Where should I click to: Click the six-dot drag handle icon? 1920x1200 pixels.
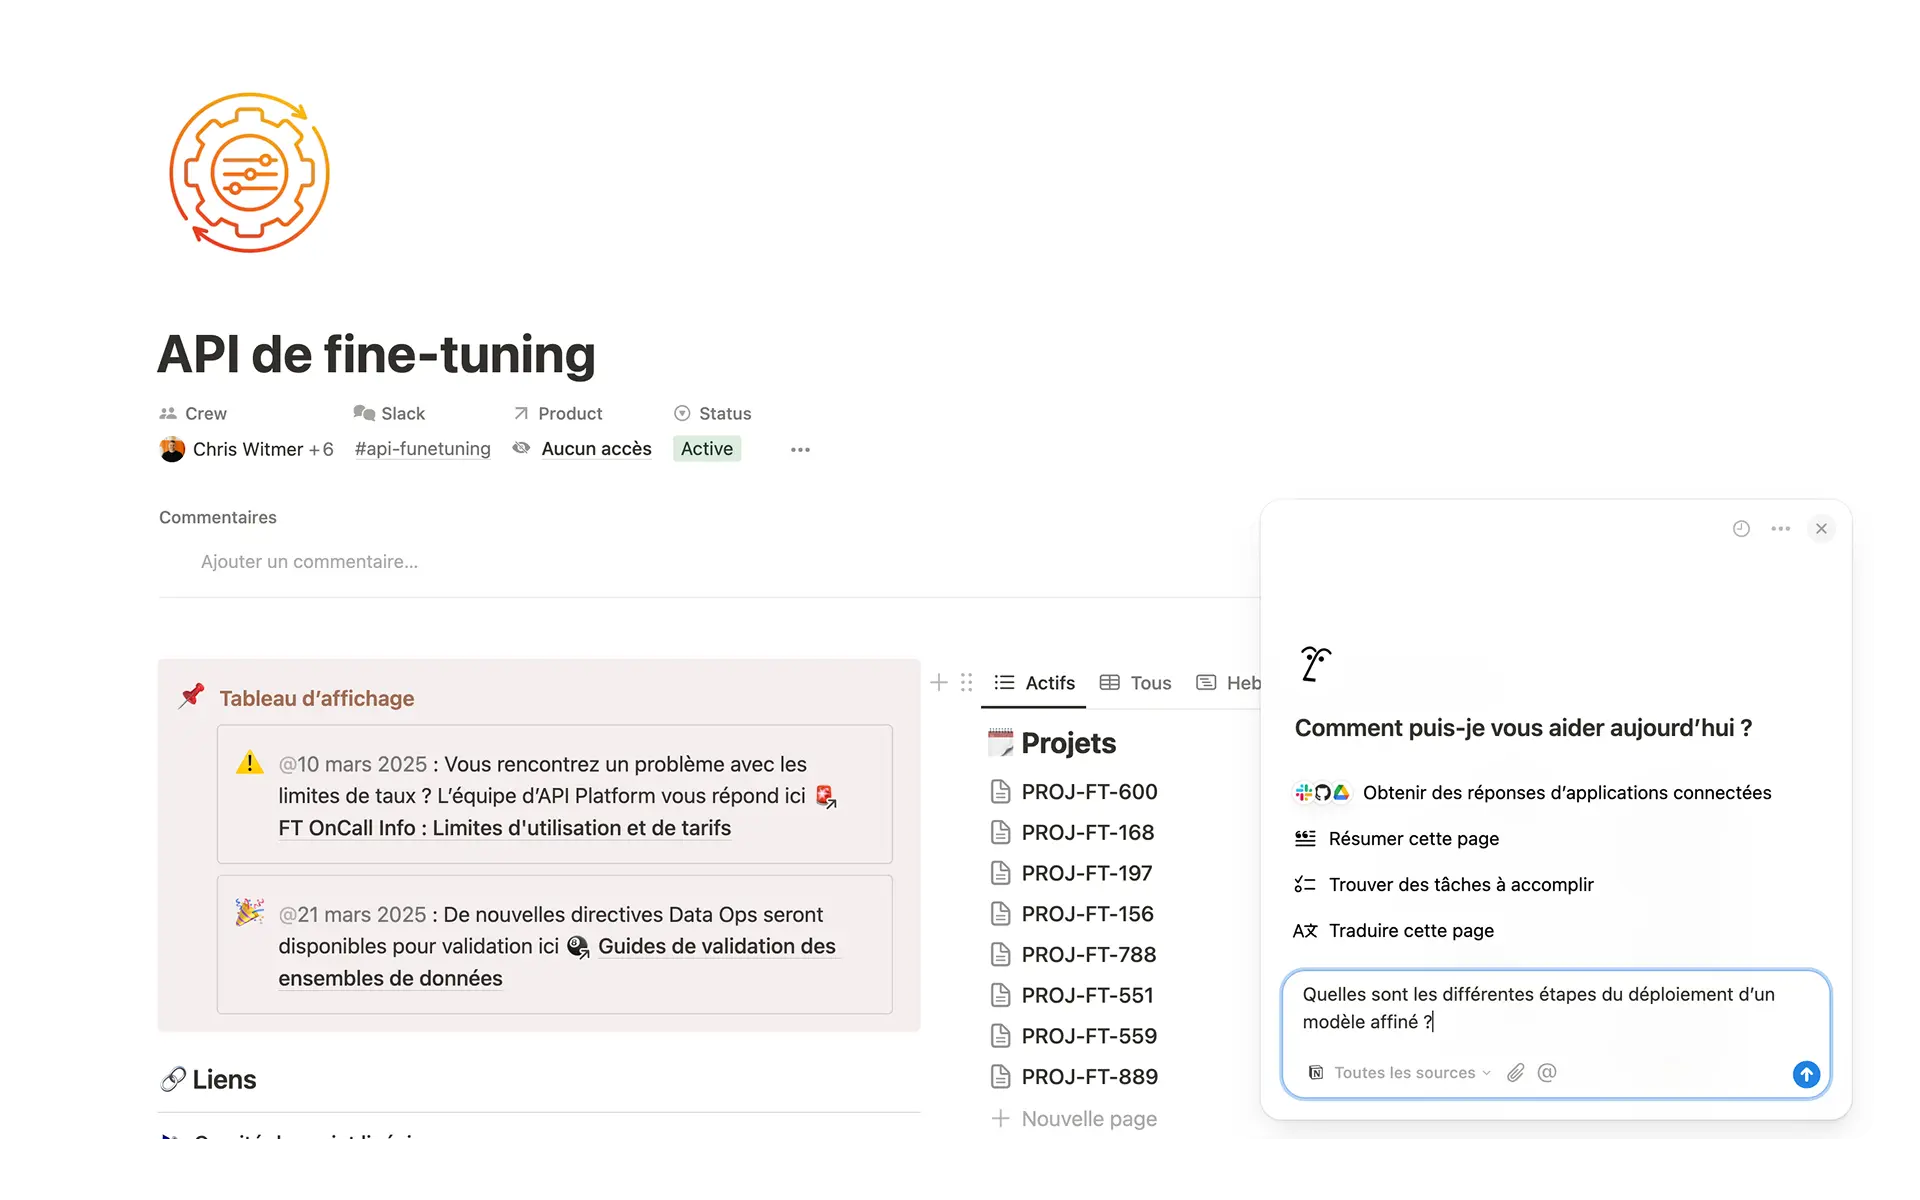[x=966, y=683]
